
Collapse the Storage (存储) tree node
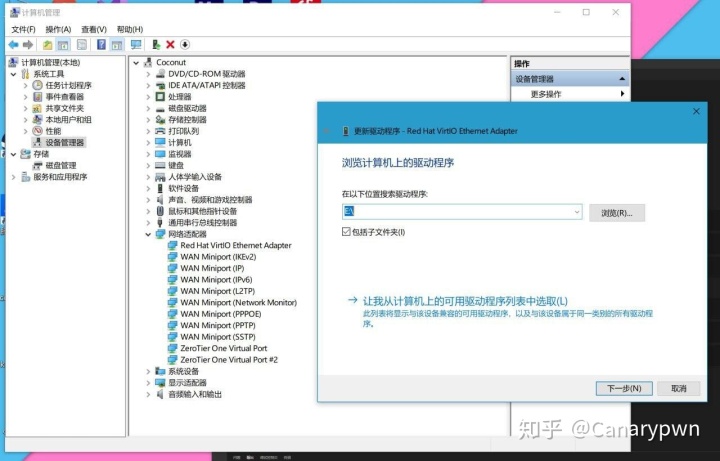point(14,154)
